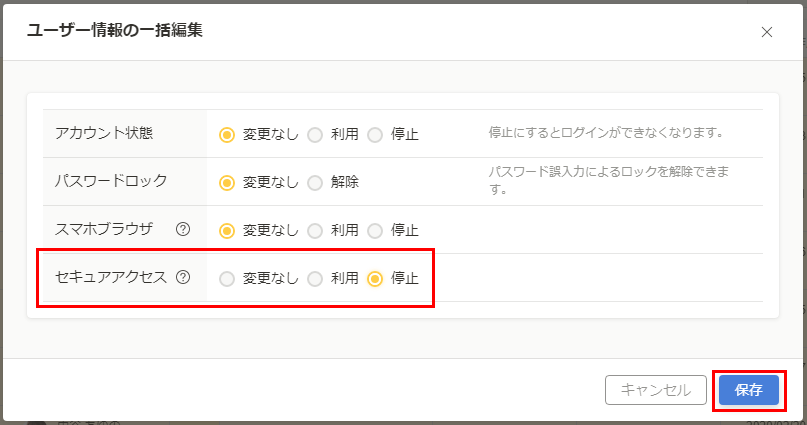807x425 pixels.
Task: Click the キャンセル button
Action: point(656,390)
